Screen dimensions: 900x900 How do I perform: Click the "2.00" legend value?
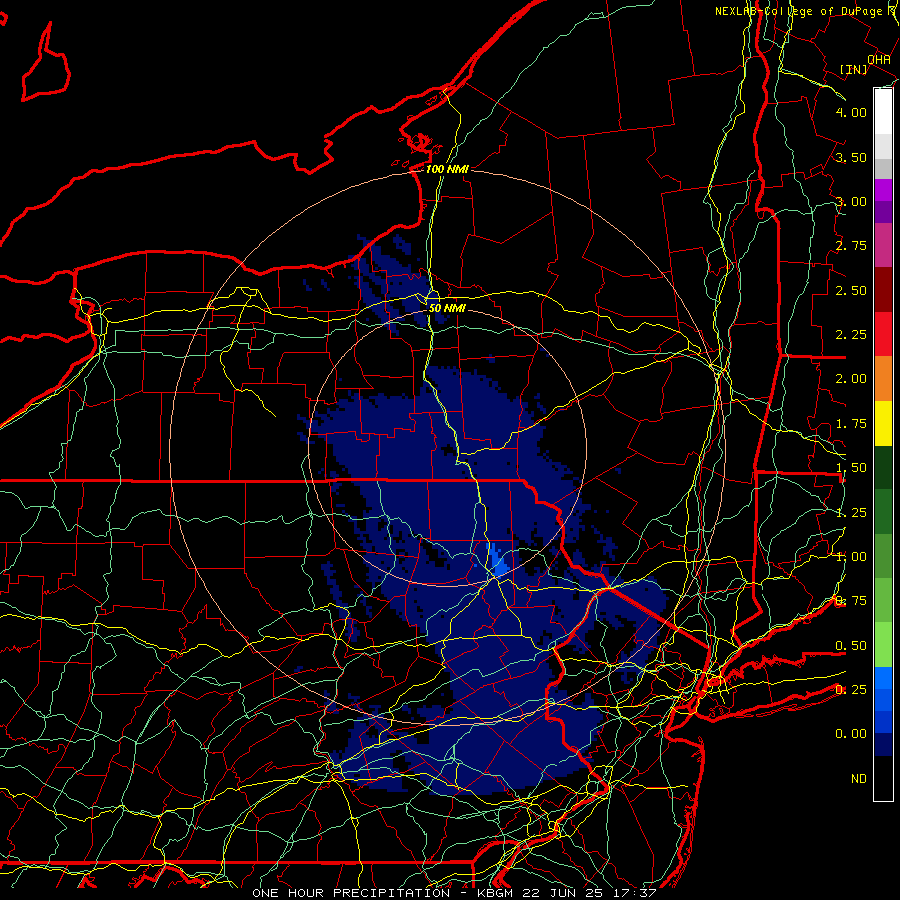(x=851, y=379)
